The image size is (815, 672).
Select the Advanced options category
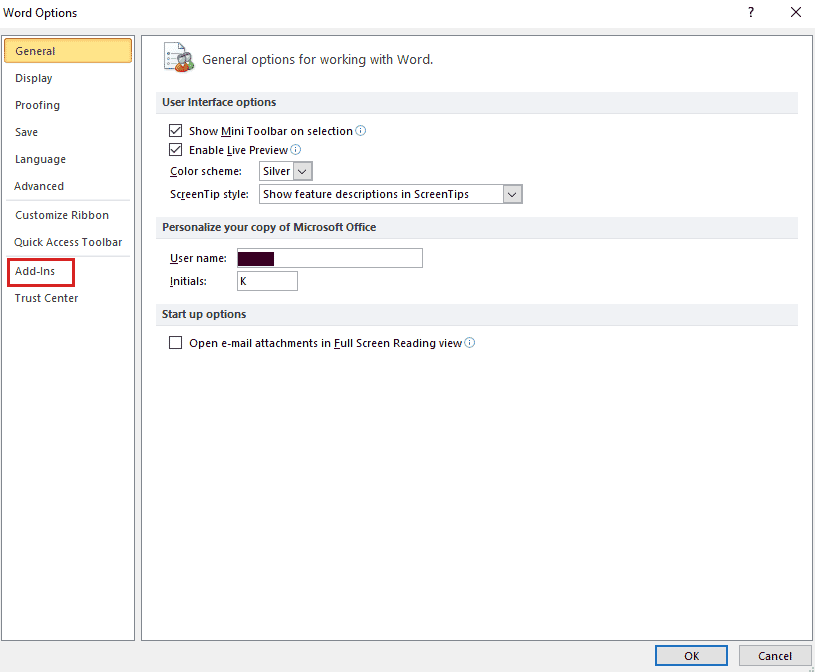(x=39, y=186)
